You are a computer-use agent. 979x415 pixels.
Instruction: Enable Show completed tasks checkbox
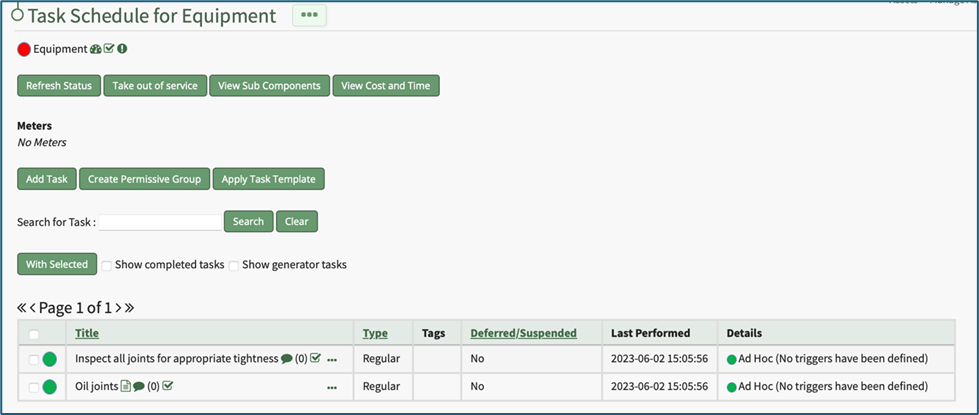[x=106, y=265]
